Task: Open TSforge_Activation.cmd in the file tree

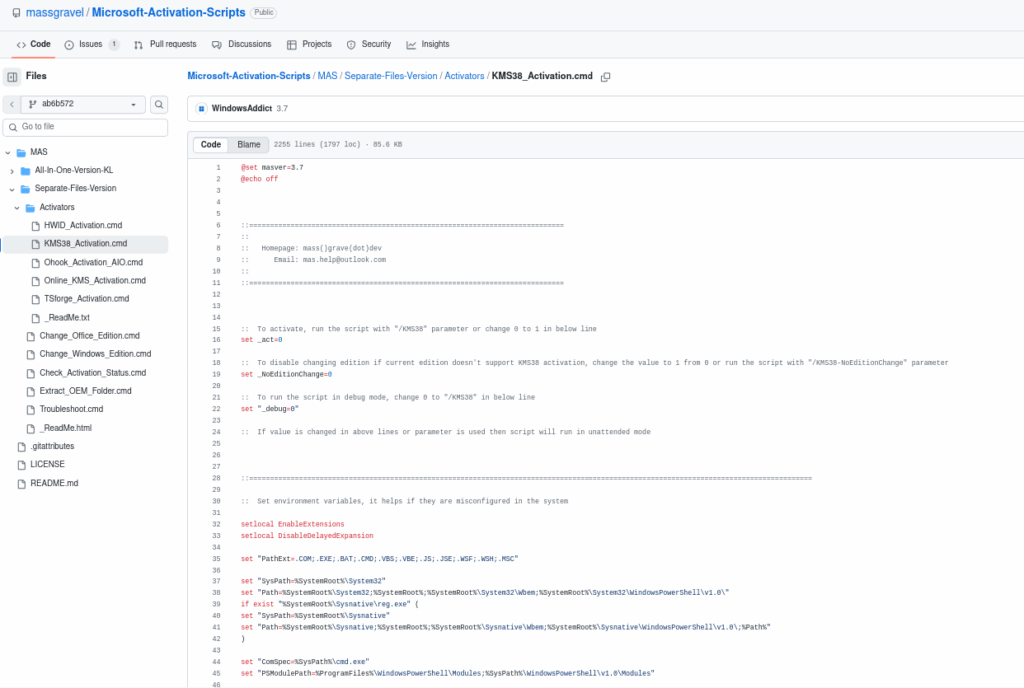Action: click(x=86, y=298)
